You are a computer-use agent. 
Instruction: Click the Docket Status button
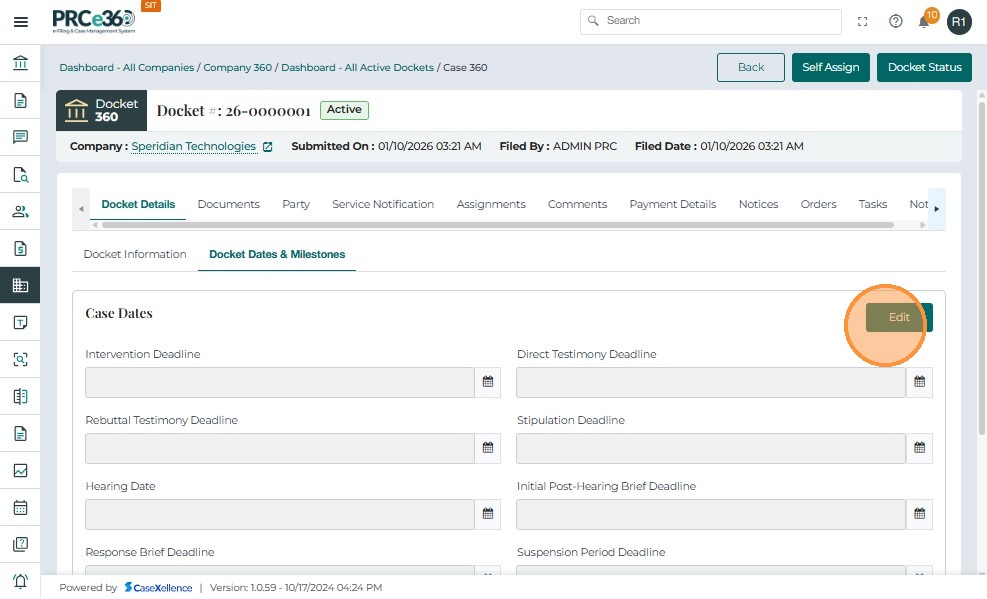[x=924, y=67]
